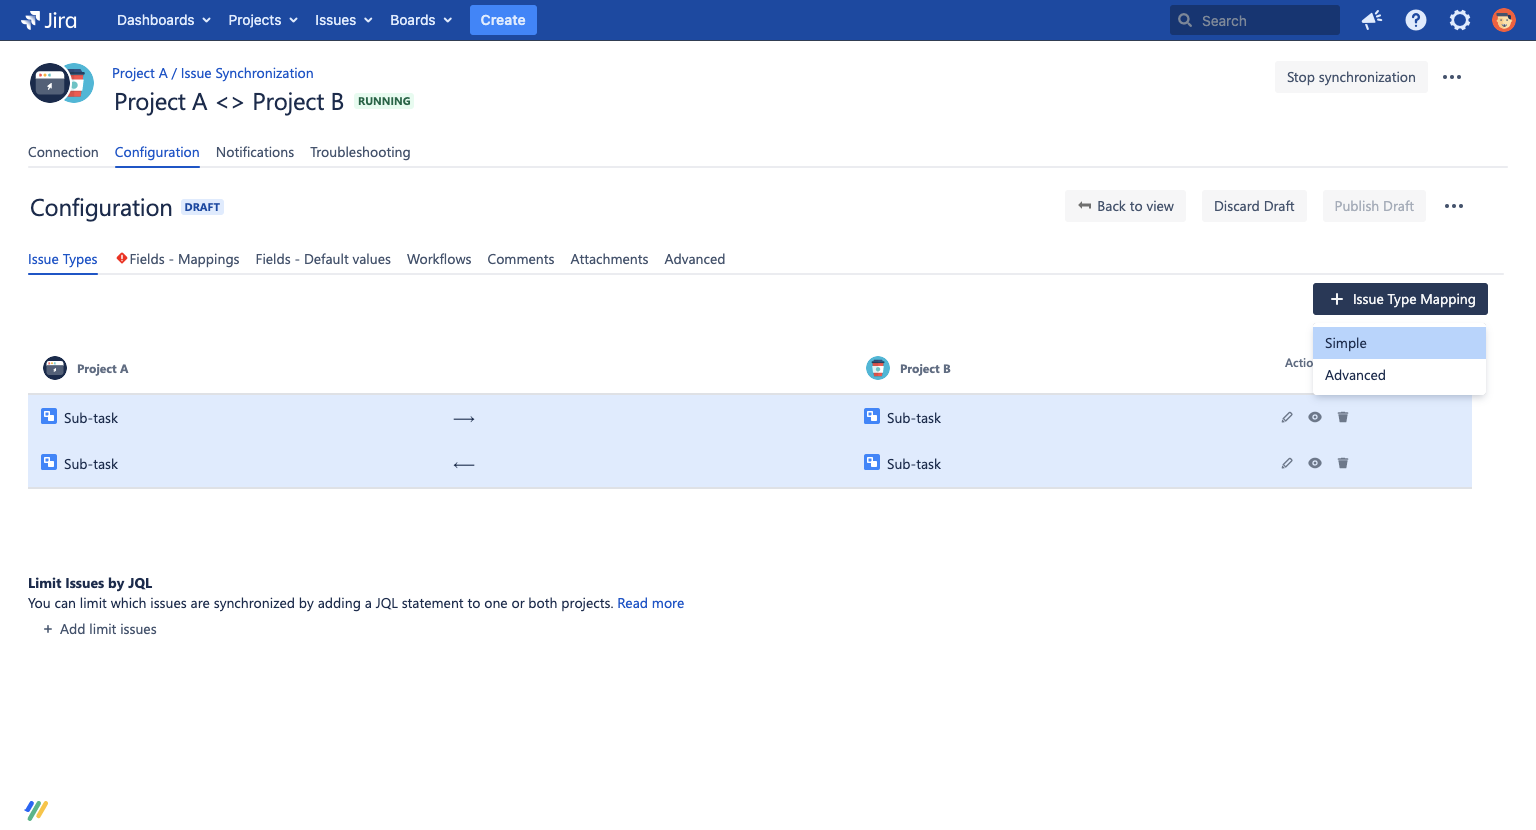Expand the Projects dropdown menu
This screenshot has width=1536, height=830.
point(262,20)
